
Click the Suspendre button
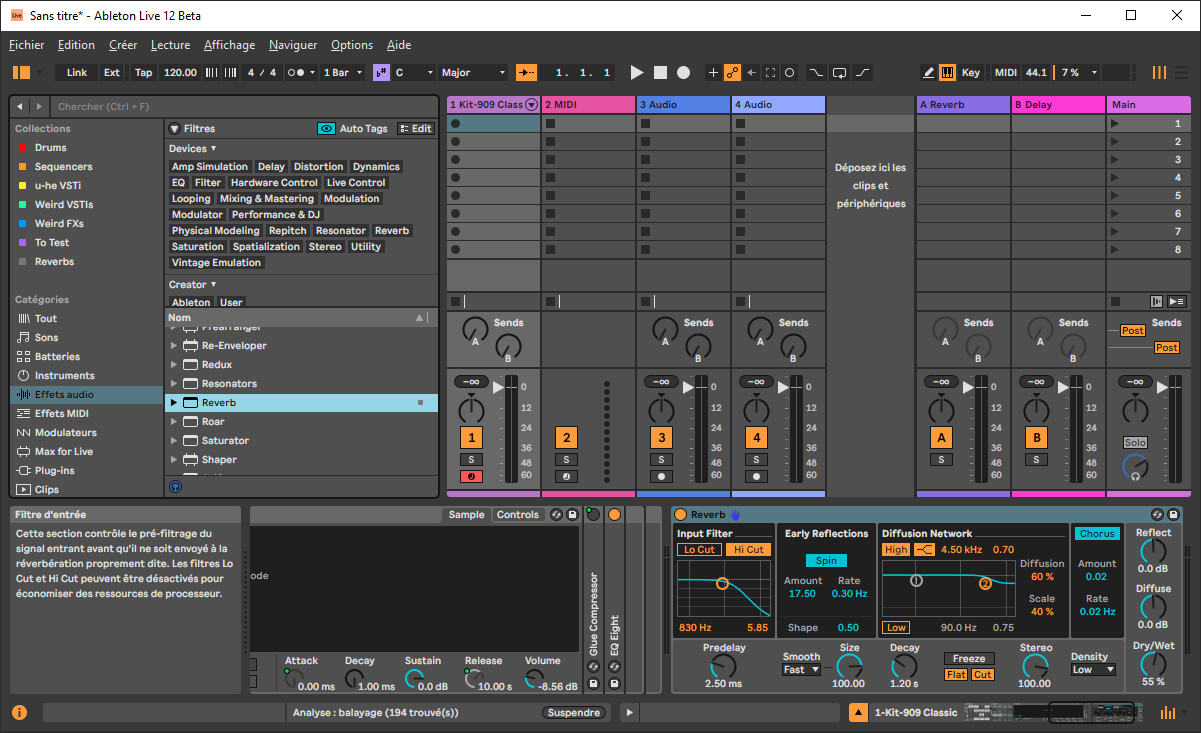pos(574,713)
